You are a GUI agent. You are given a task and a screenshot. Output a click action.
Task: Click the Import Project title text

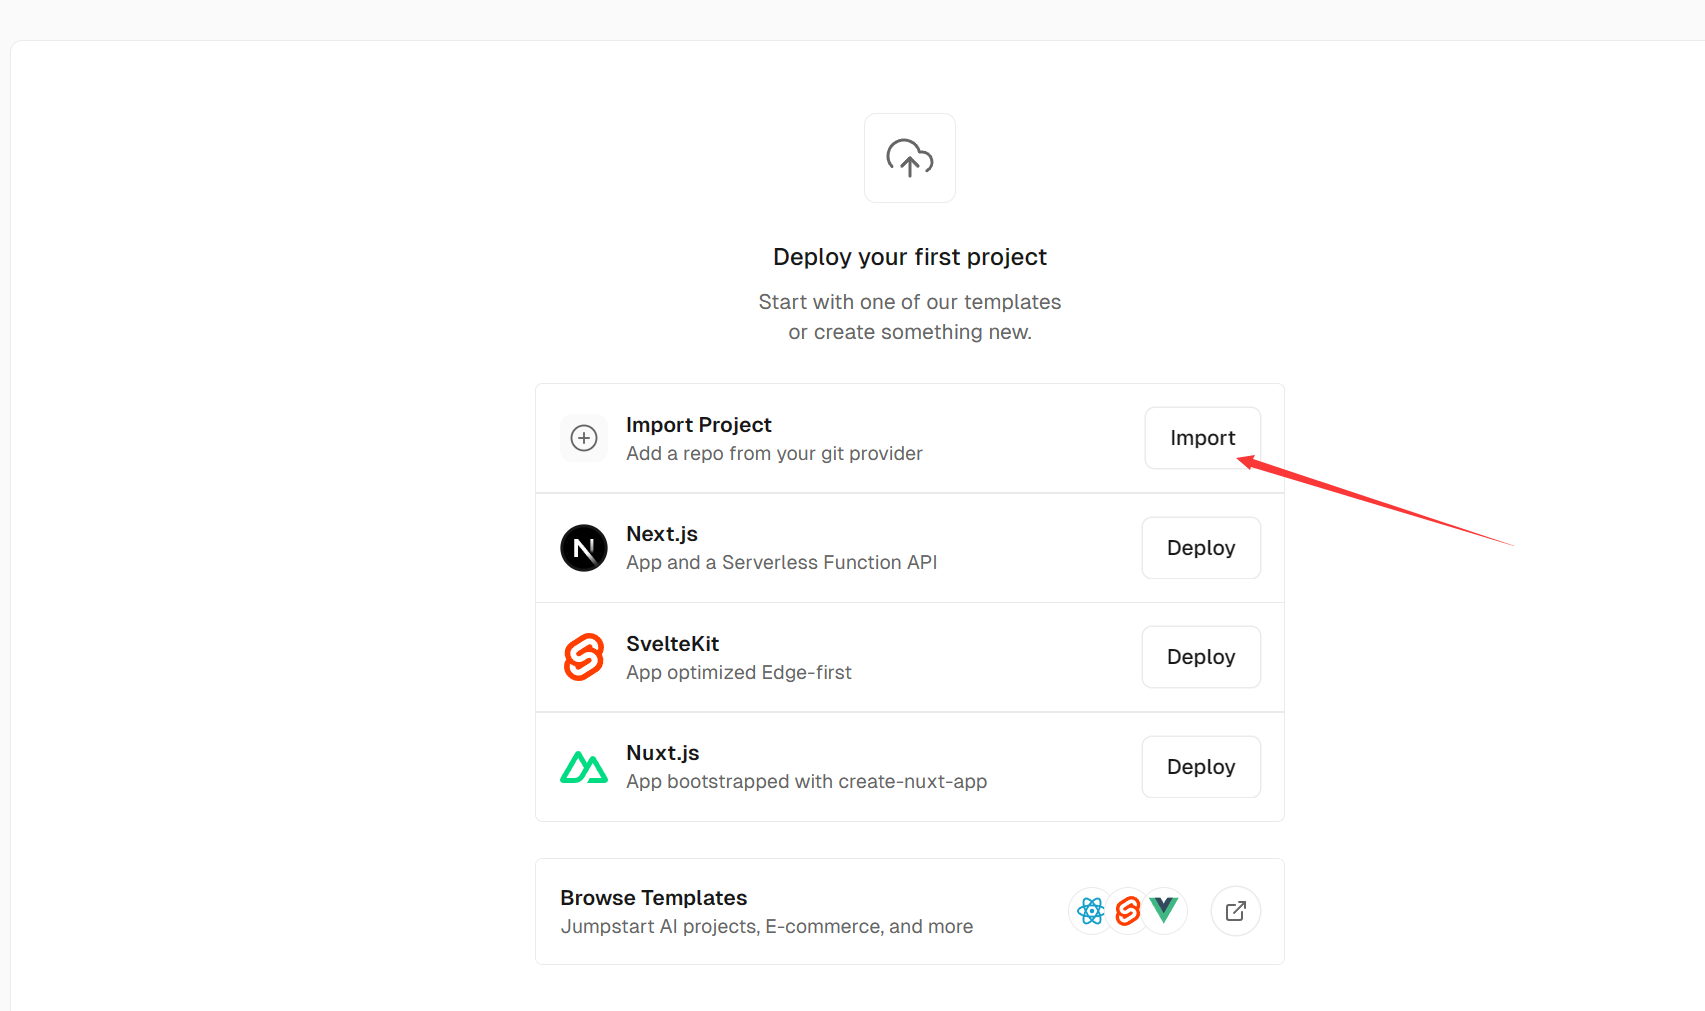coord(698,425)
